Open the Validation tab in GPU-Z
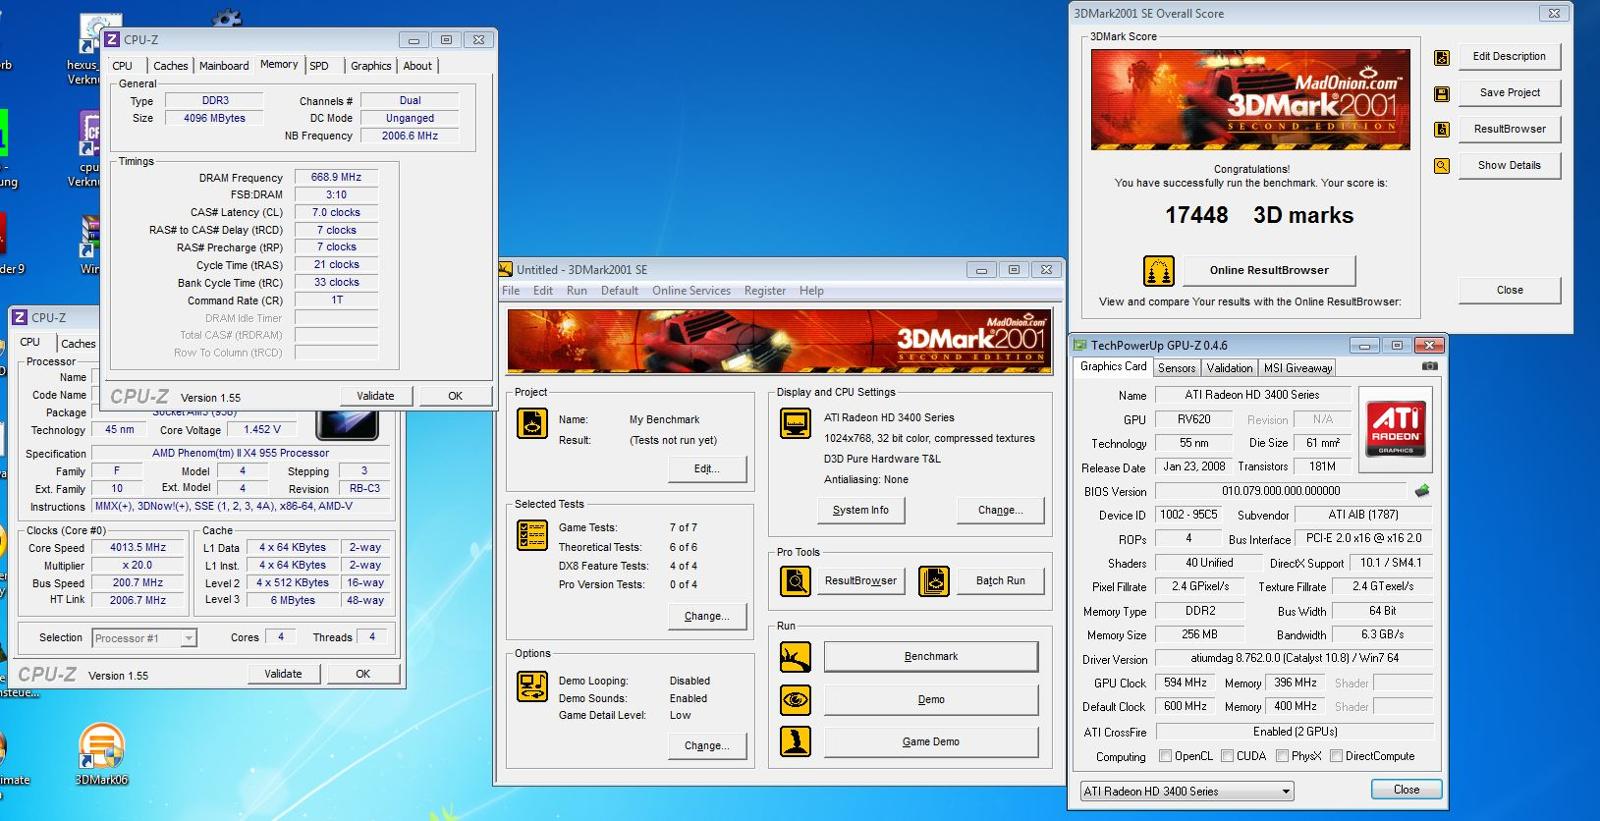The image size is (1600, 821). [1229, 368]
